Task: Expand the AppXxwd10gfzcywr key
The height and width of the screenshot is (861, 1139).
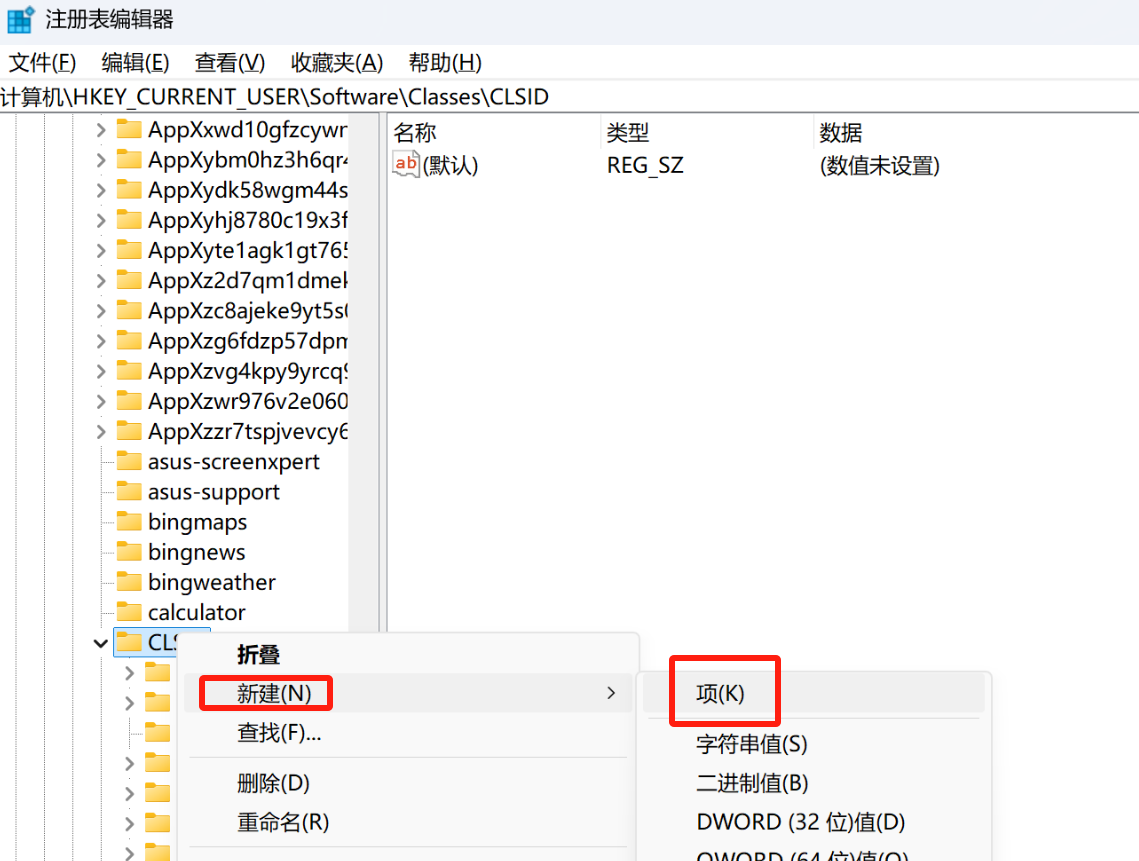Action: (x=100, y=130)
